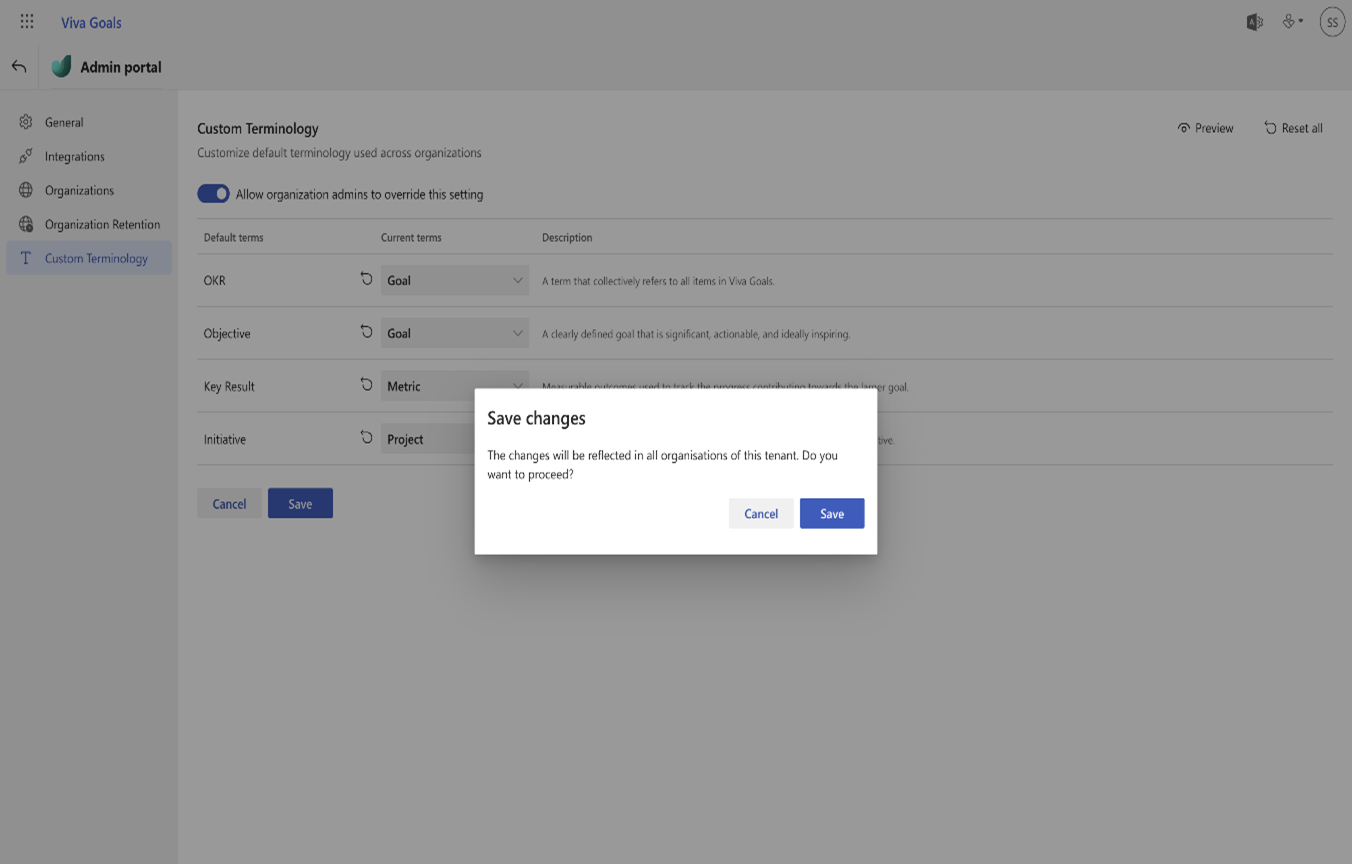Screen dimensions: 1352x864
Task: Click the Viva Goals logo icon
Action: [62, 67]
